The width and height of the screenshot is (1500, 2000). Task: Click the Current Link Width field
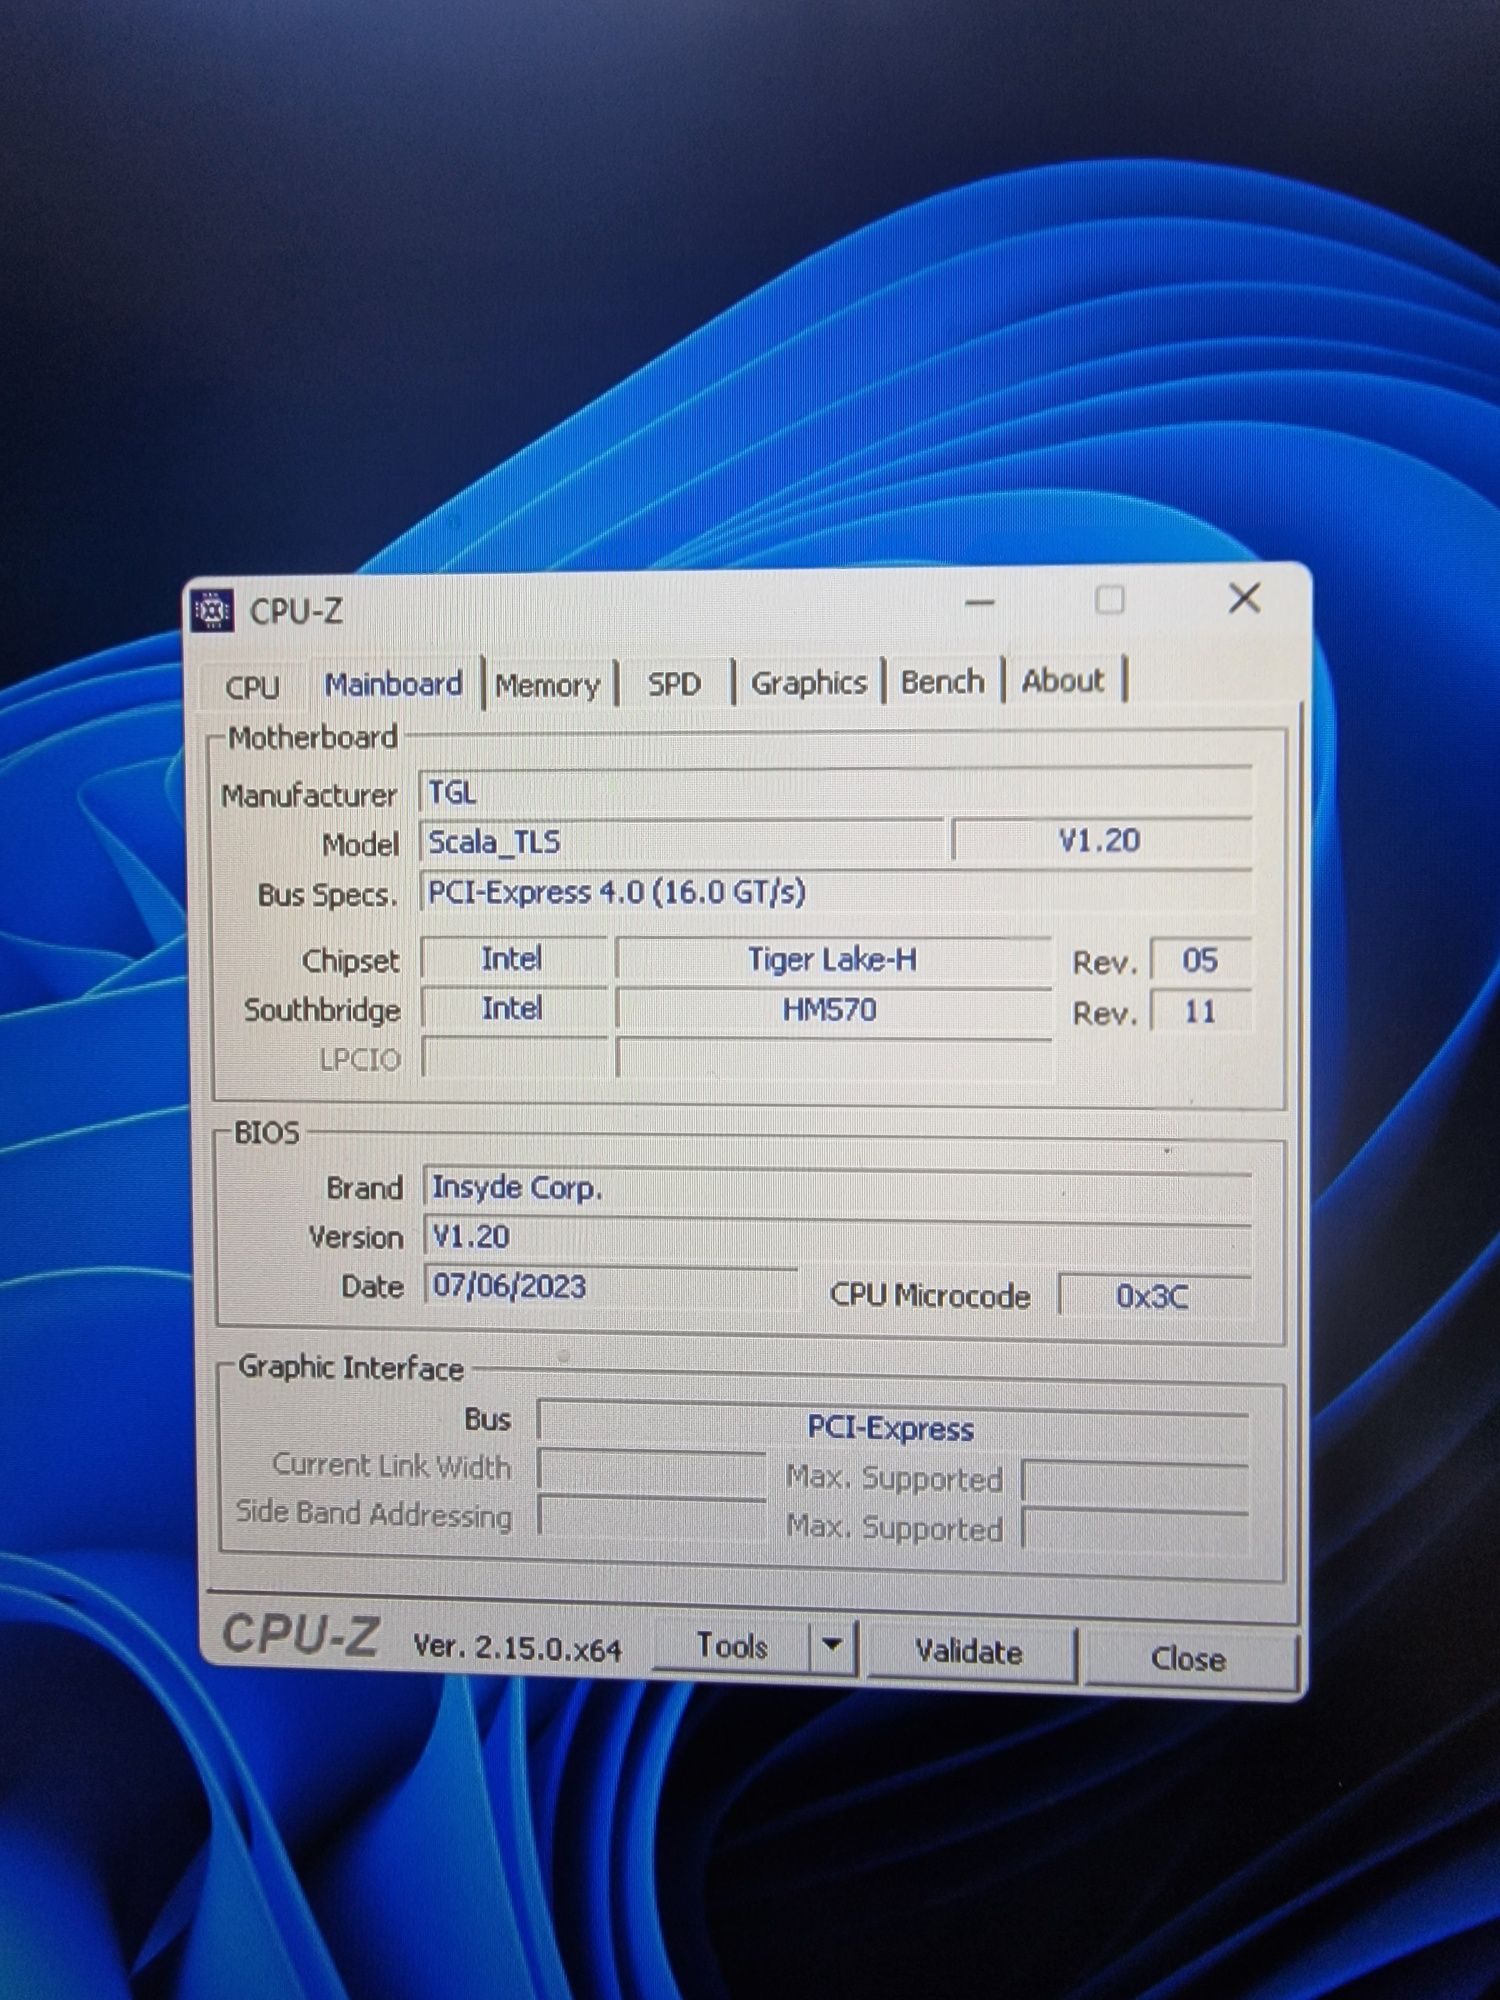pyautogui.click(x=652, y=1472)
